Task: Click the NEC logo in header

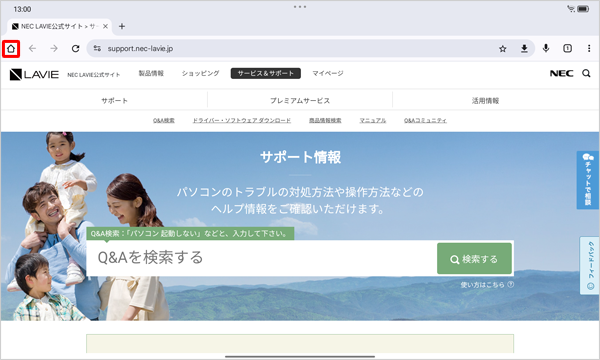Action: (x=561, y=73)
